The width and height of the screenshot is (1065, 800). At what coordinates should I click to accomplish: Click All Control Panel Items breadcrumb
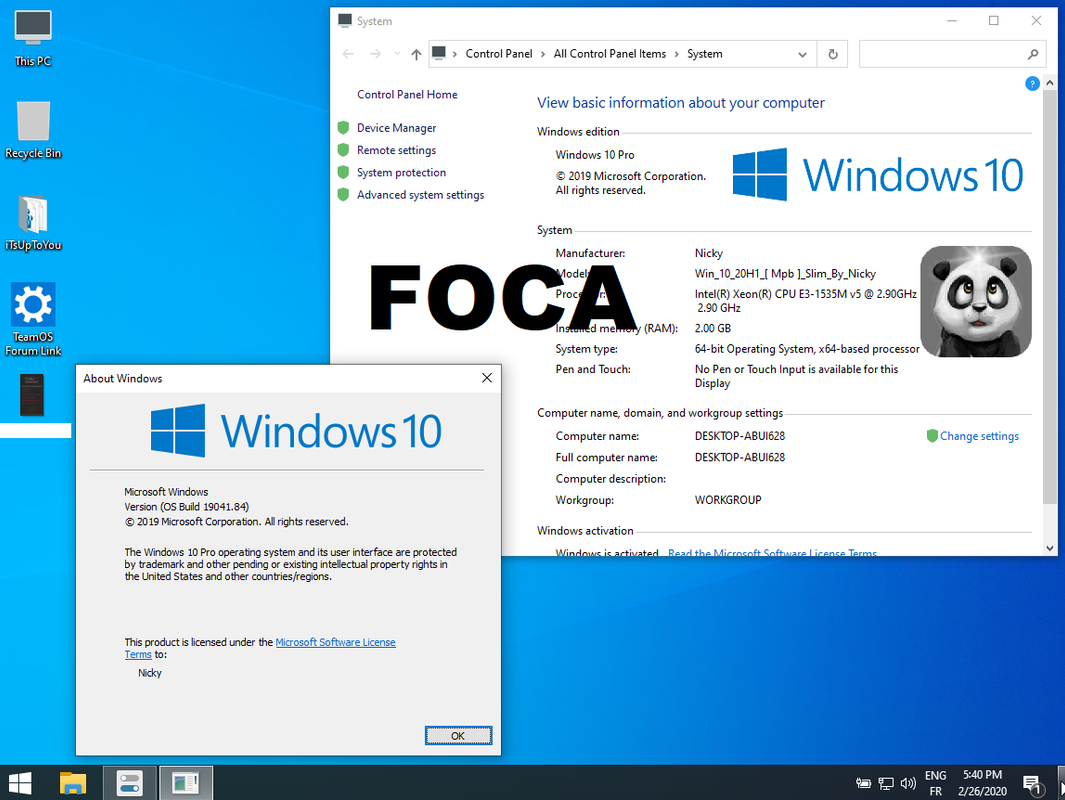(x=609, y=54)
